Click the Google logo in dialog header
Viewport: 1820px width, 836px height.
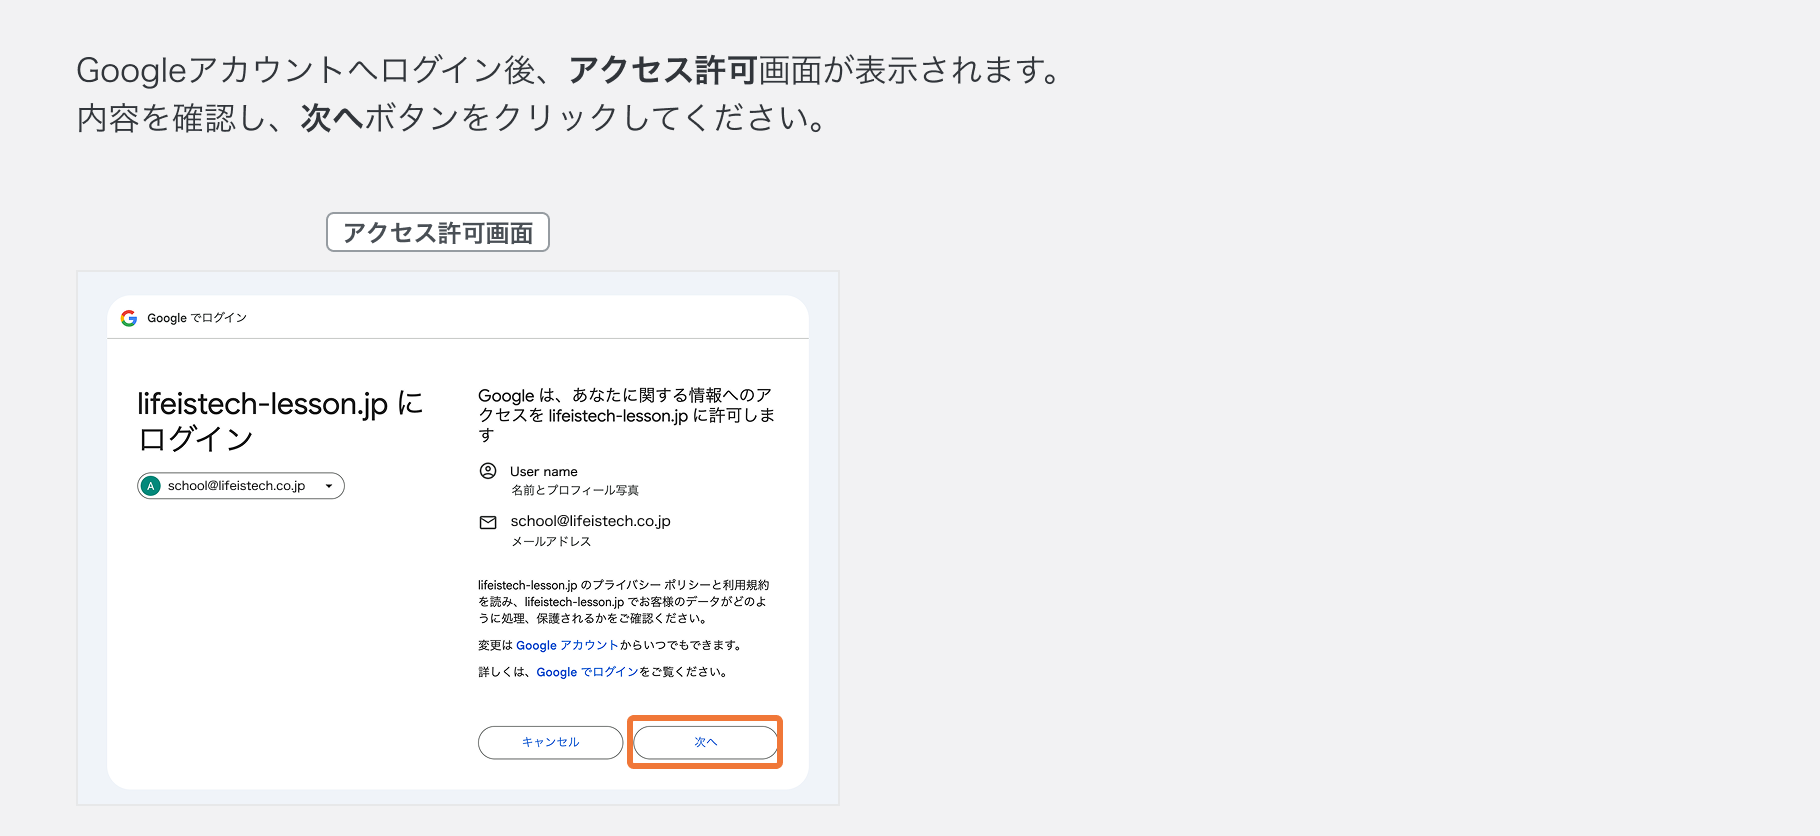coord(129,318)
